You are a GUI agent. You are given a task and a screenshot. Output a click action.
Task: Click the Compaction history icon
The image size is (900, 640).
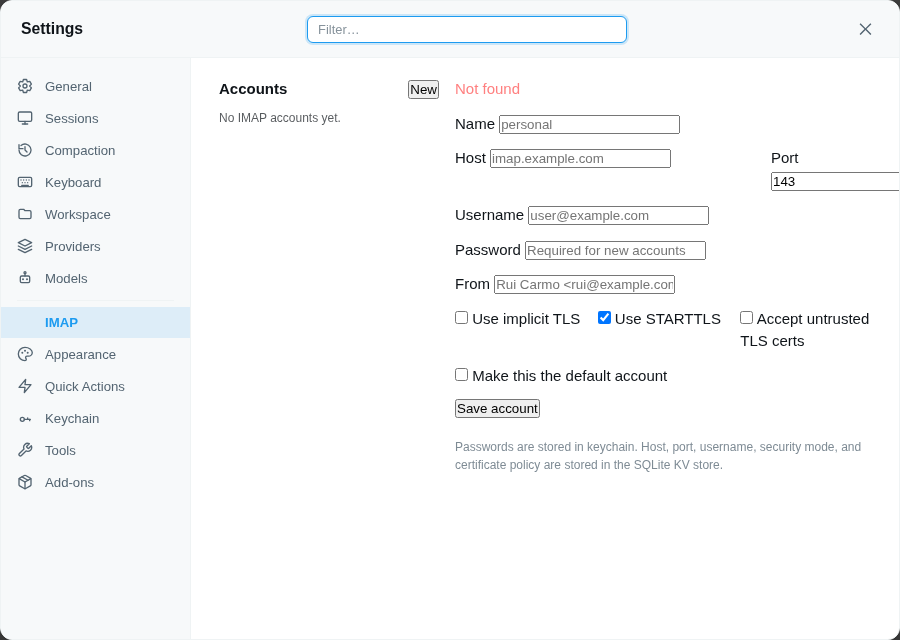pyautogui.click(x=25, y=150)
